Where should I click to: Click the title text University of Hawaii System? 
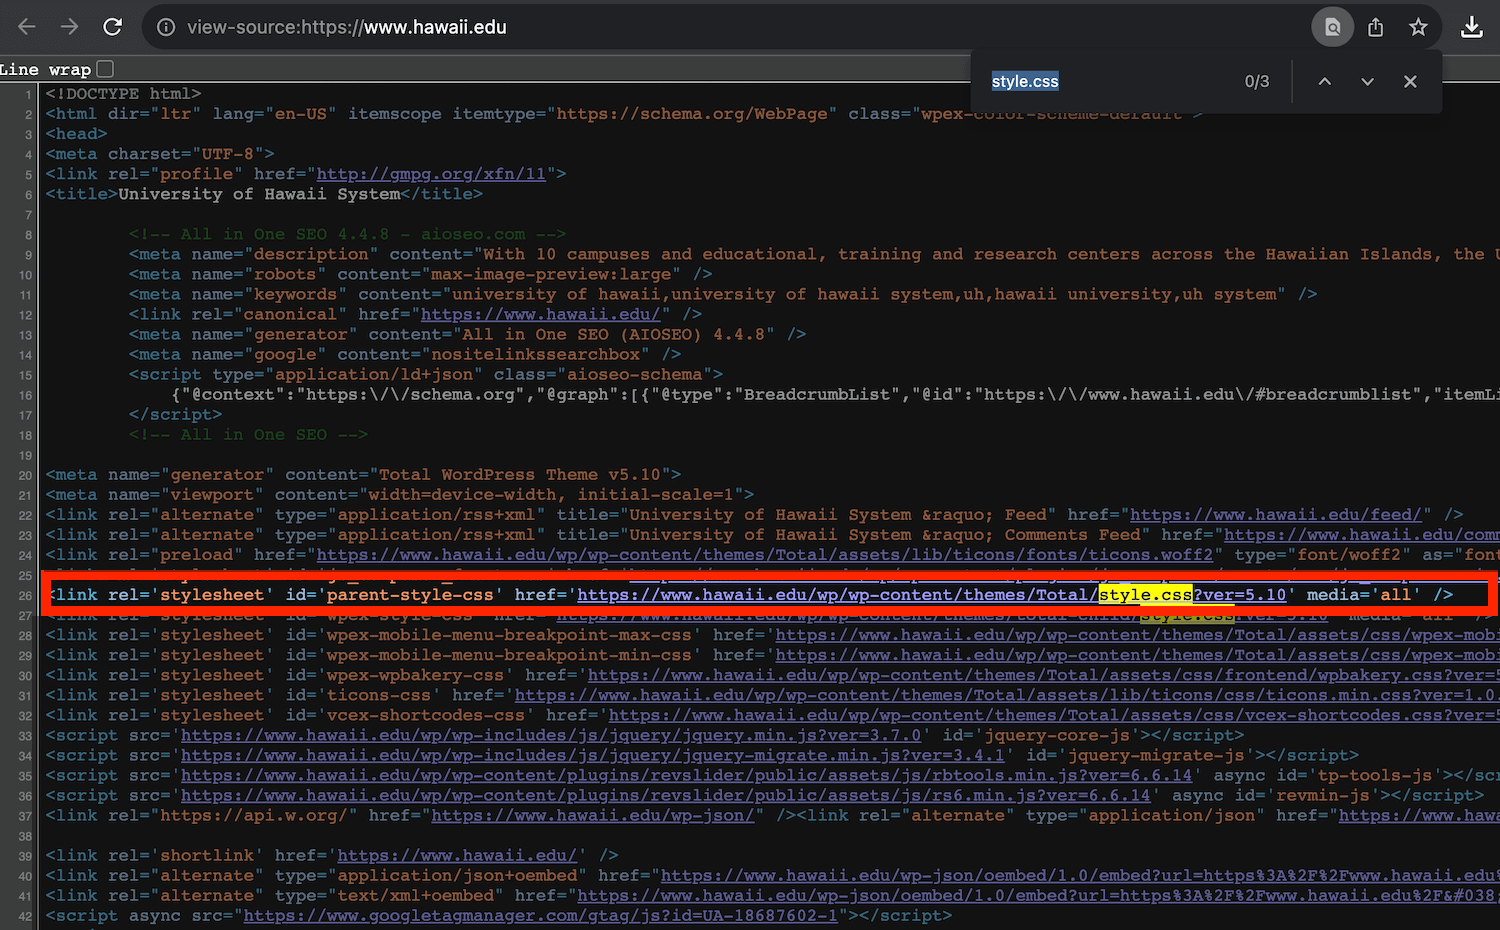(x=259, y=194)
